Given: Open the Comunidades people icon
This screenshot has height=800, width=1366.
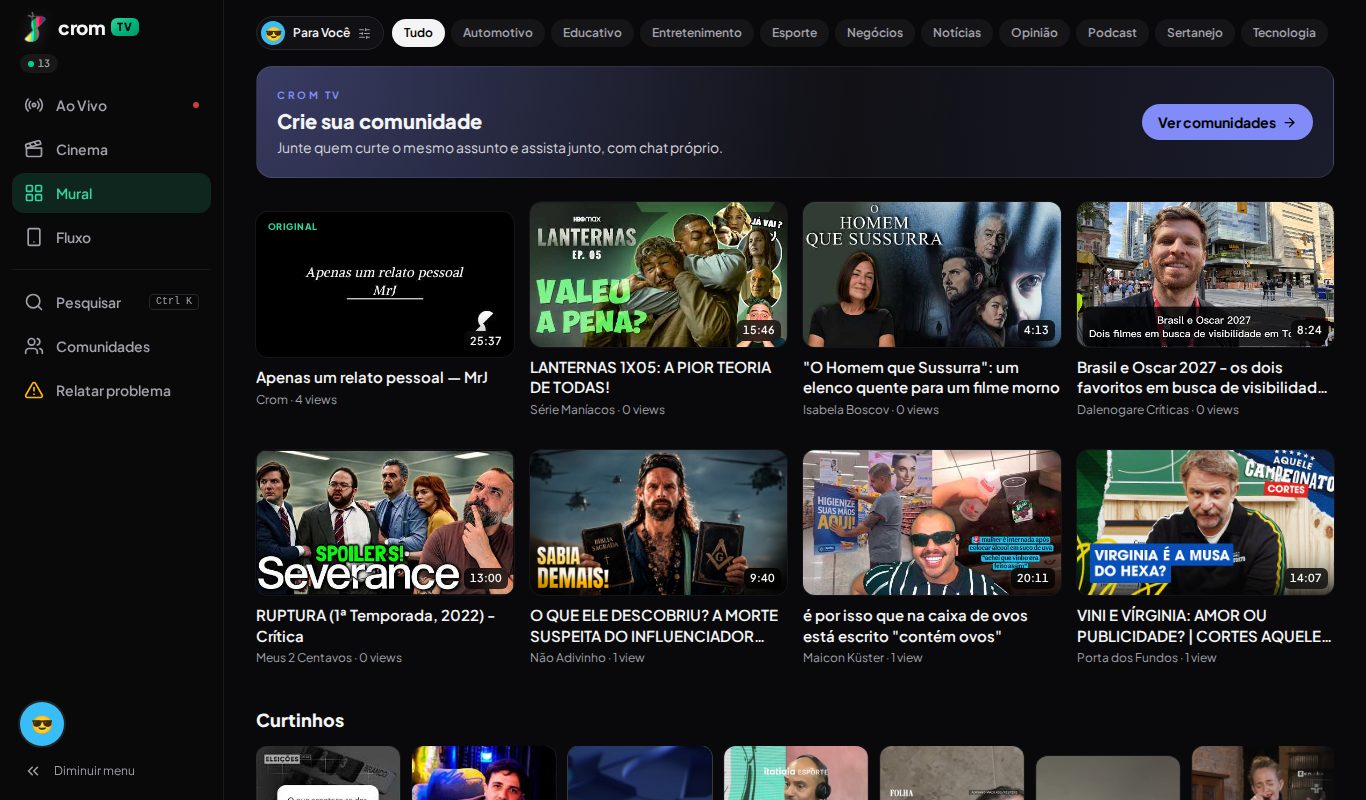Looking at the screenshot, I should [34, 346].
